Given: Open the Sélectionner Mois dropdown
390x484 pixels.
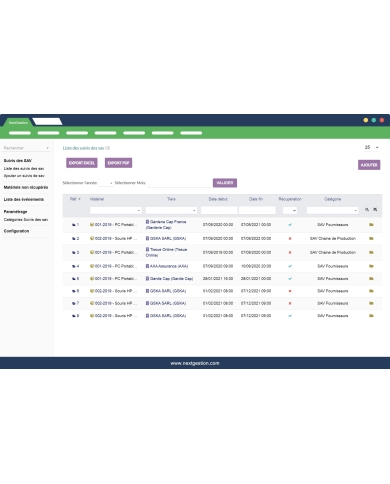Looking at the screenshot, I should pyautogui.click(x=179, y=183).
